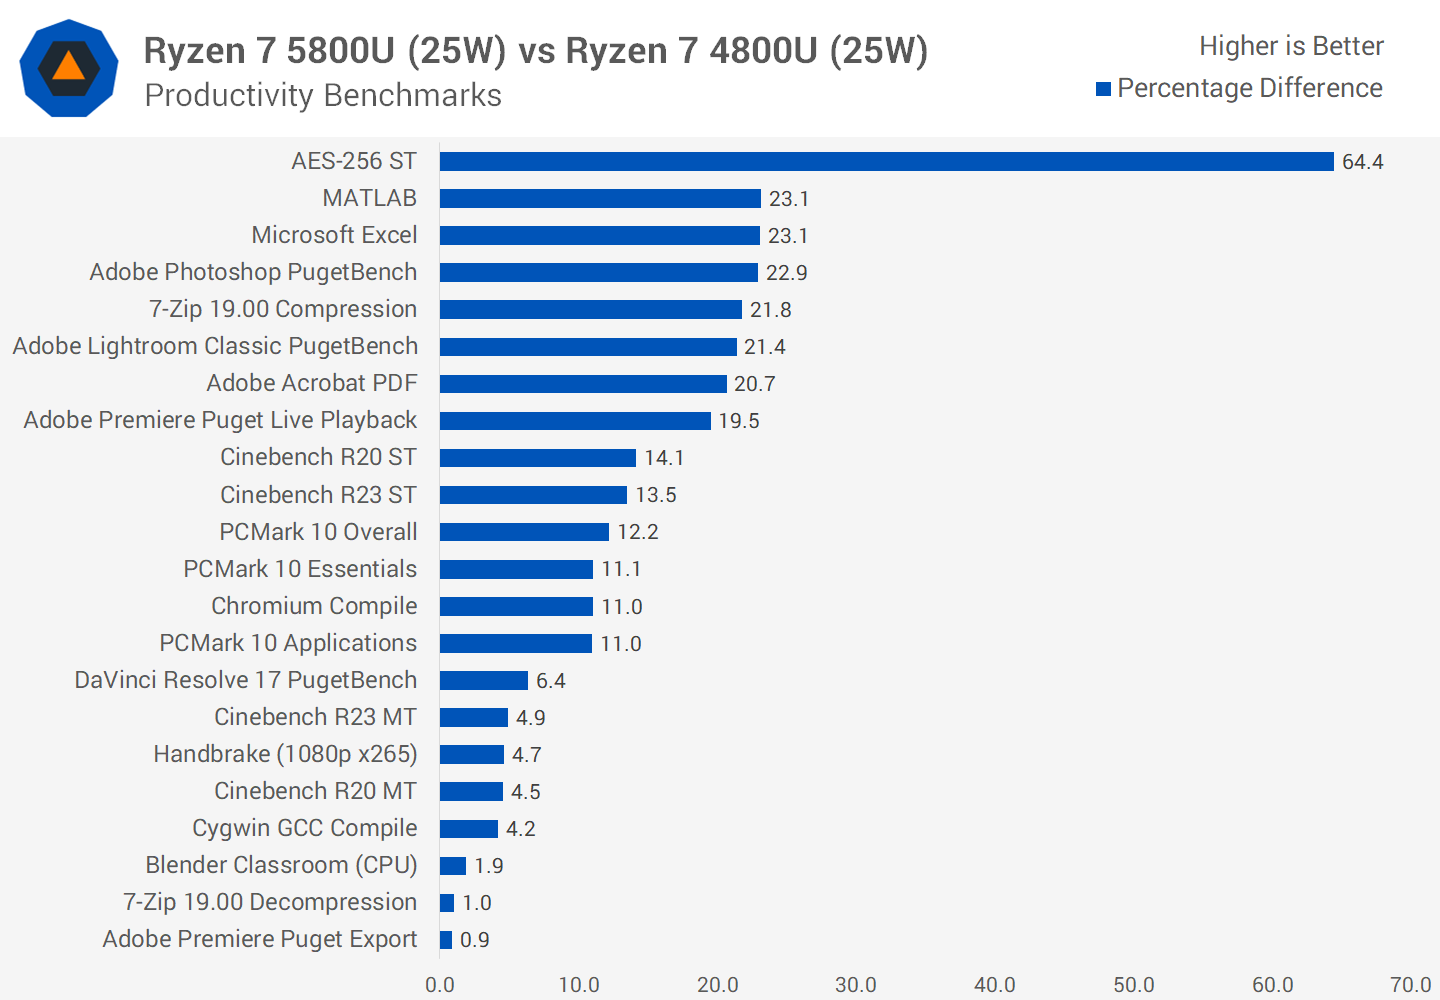Click the value 19.5

(x=739, y=421)
